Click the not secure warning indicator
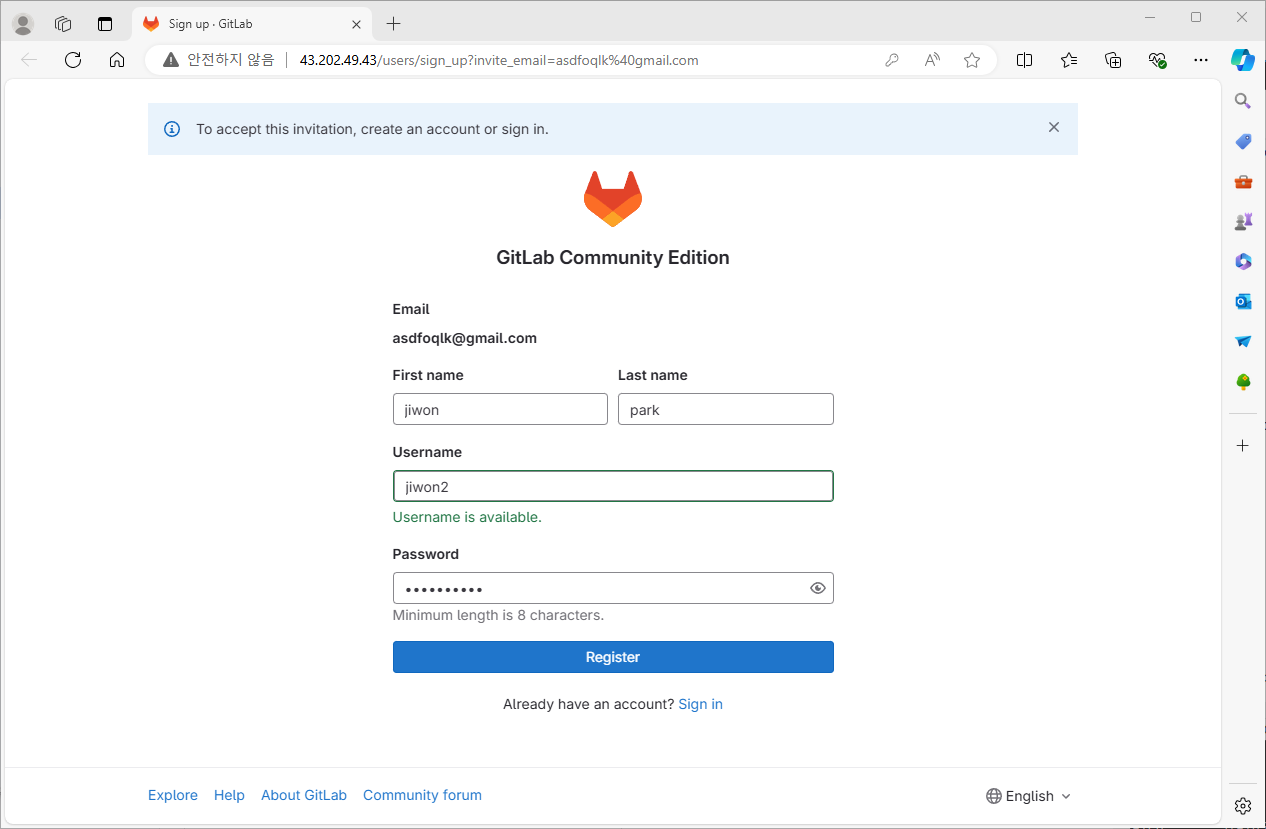Viewport: 1266px width, 829px height. [x=218, y=60]
